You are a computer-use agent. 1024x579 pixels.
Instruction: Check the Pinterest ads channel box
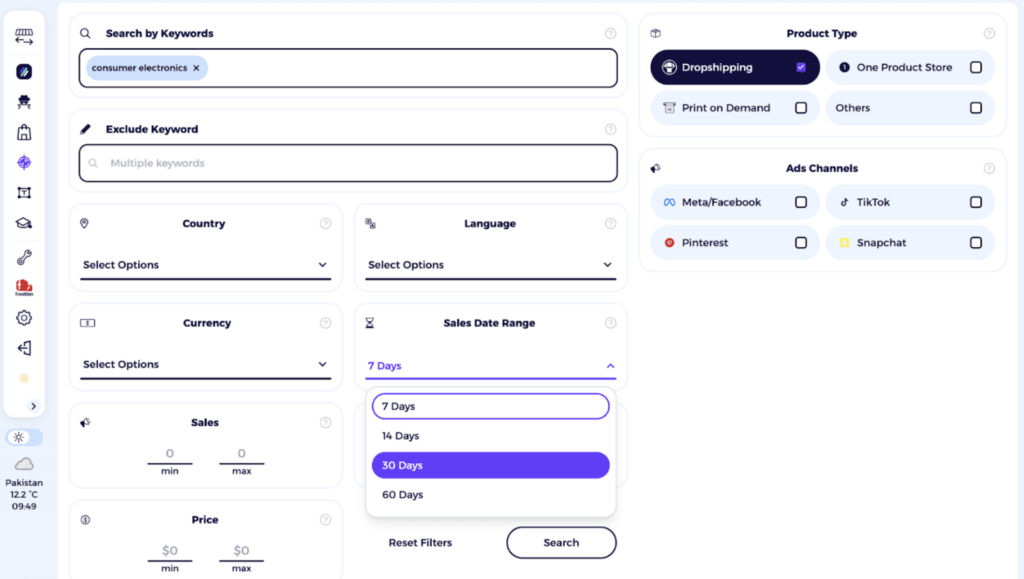(x=800, y=242)
